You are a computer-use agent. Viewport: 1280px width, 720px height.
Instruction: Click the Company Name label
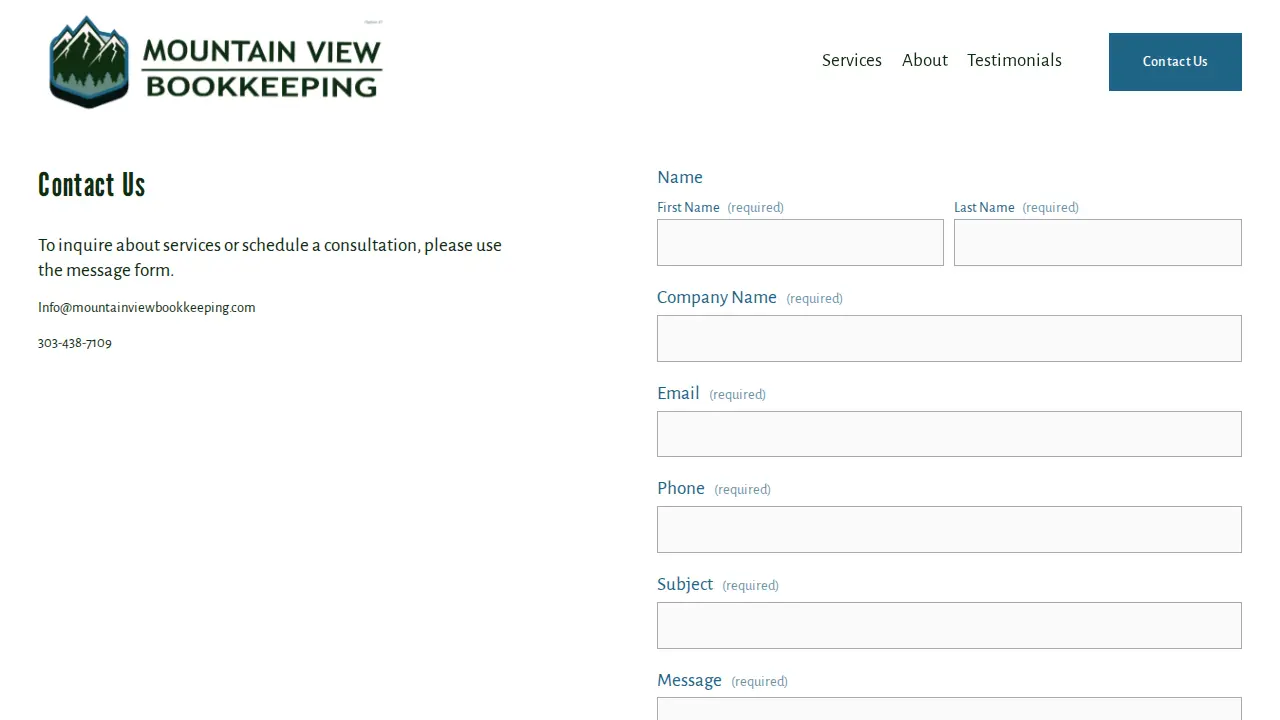click(717, 298)
